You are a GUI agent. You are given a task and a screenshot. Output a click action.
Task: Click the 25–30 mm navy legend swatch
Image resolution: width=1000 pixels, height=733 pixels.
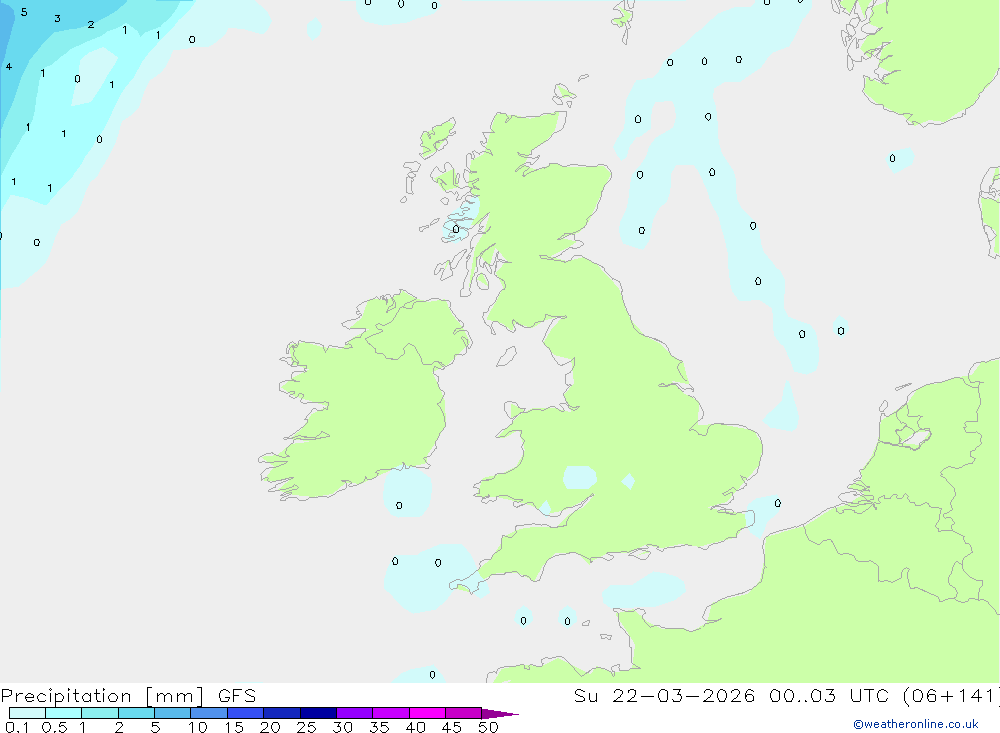coord(318,713)
